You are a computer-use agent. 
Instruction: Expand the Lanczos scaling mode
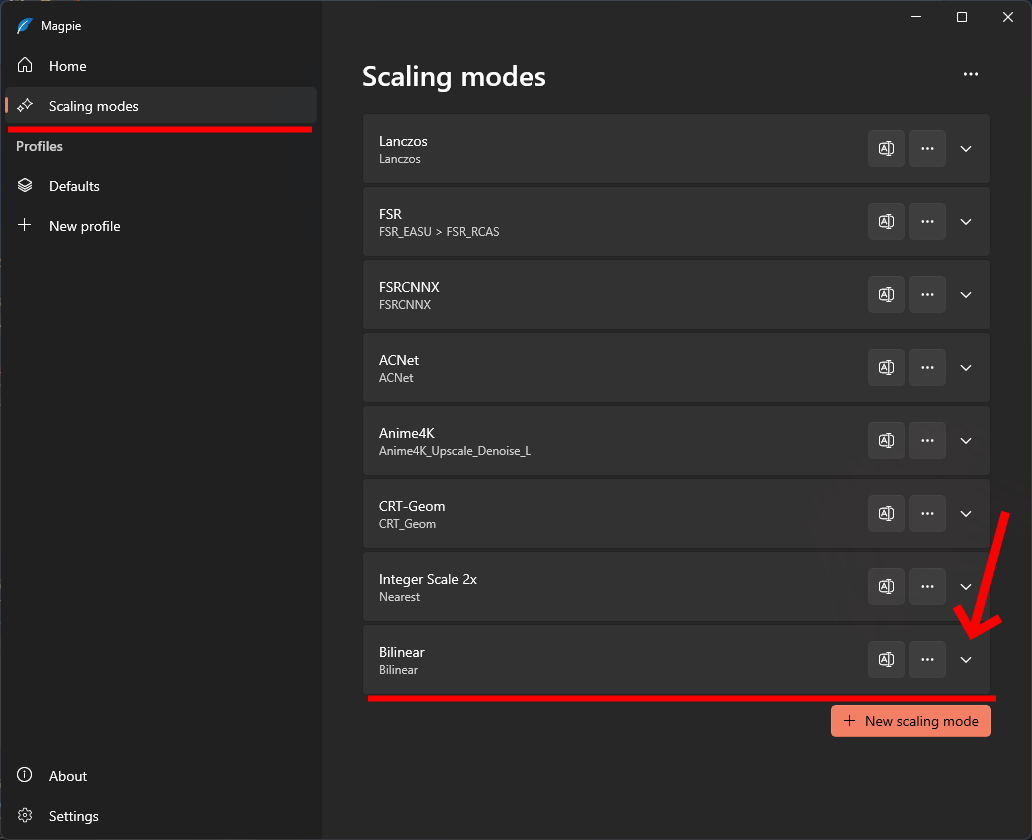click(x=966, y=149)
